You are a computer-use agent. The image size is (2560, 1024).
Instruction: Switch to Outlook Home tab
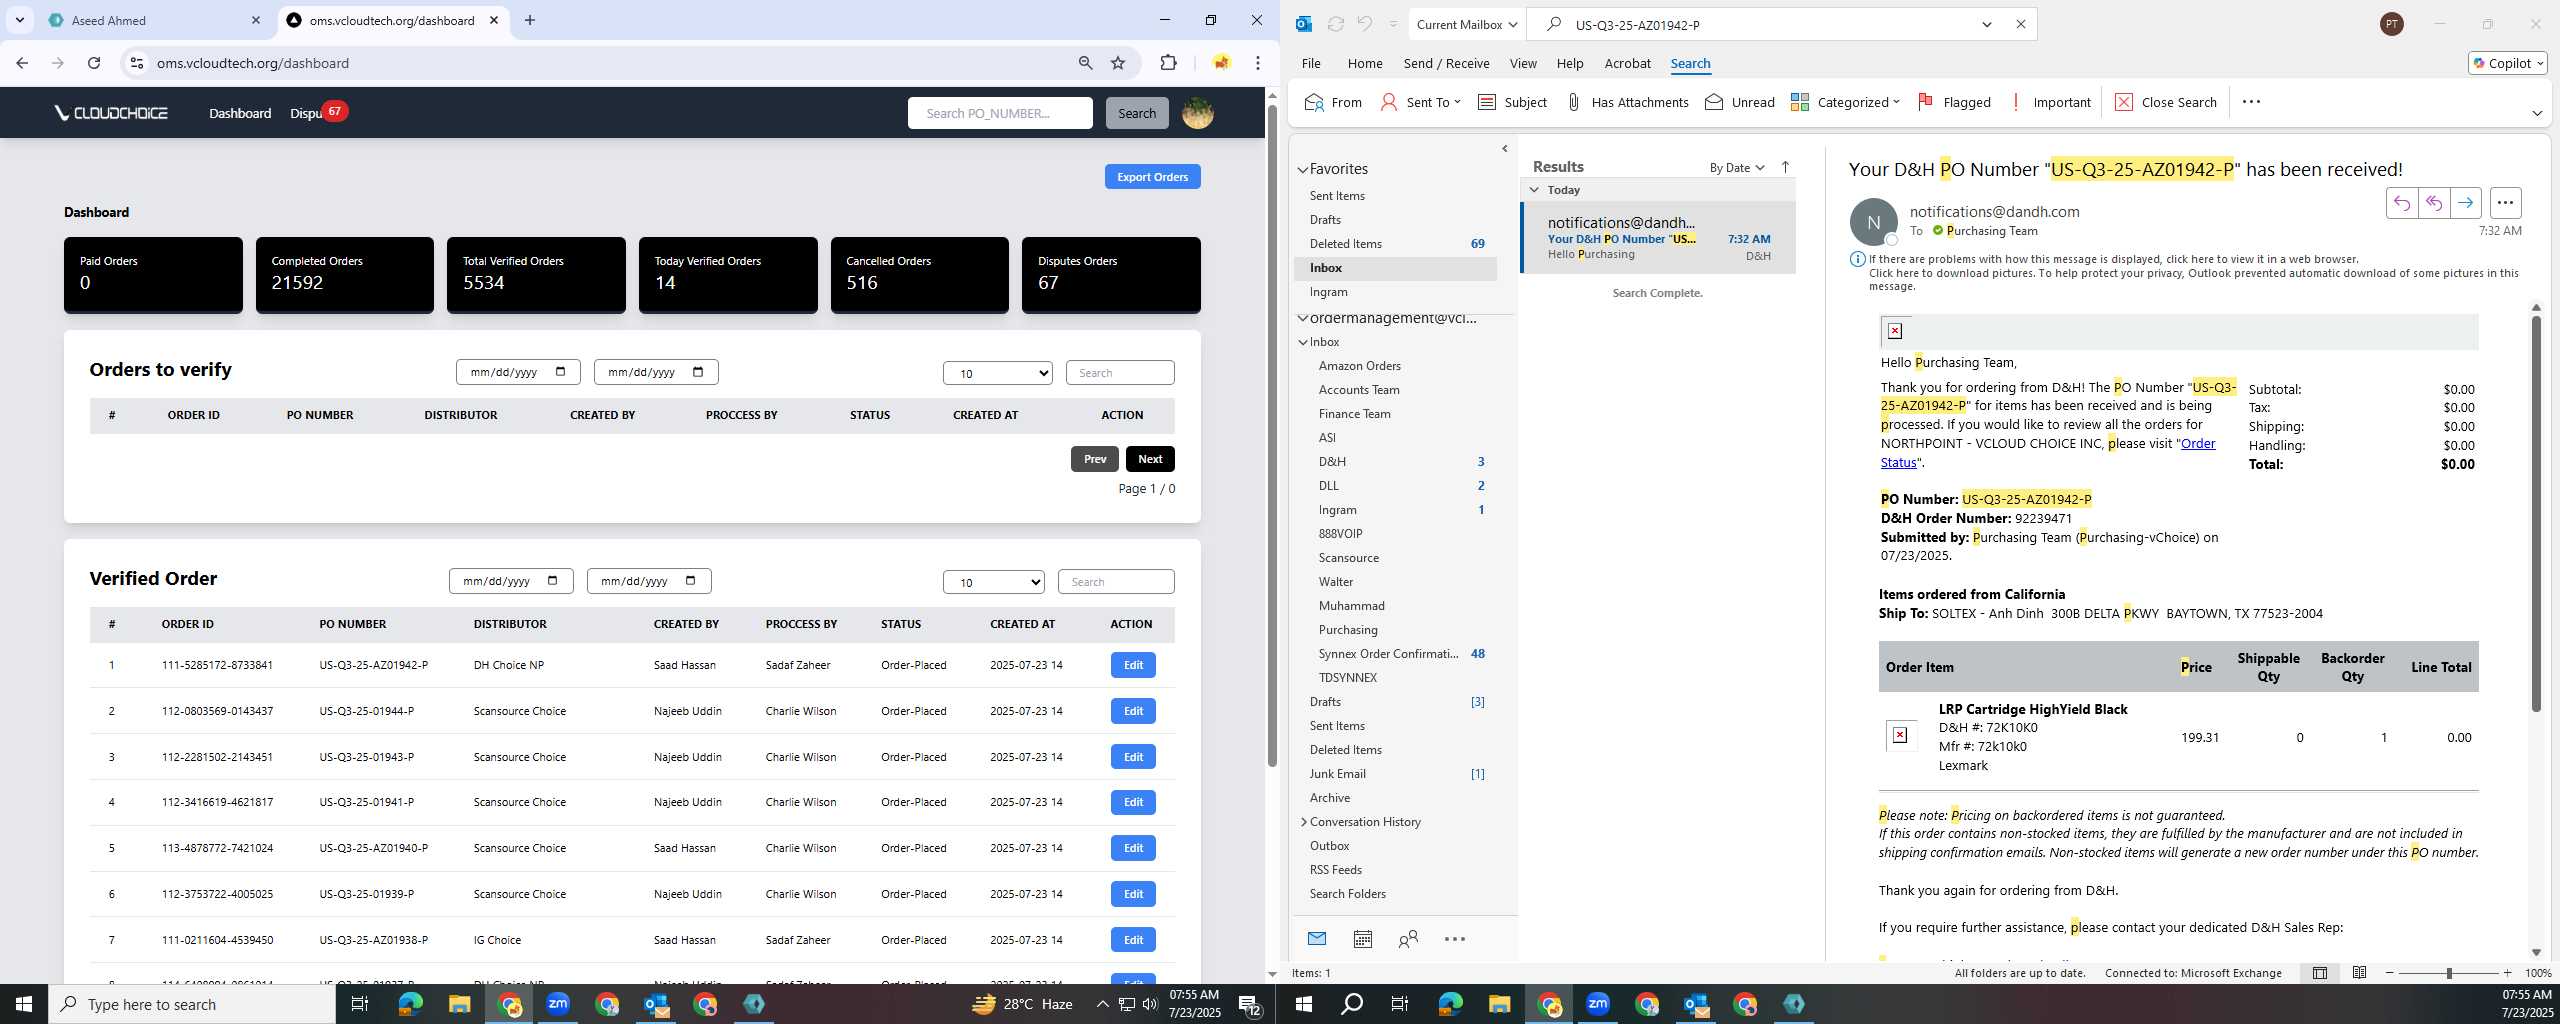pos(1365,63)
